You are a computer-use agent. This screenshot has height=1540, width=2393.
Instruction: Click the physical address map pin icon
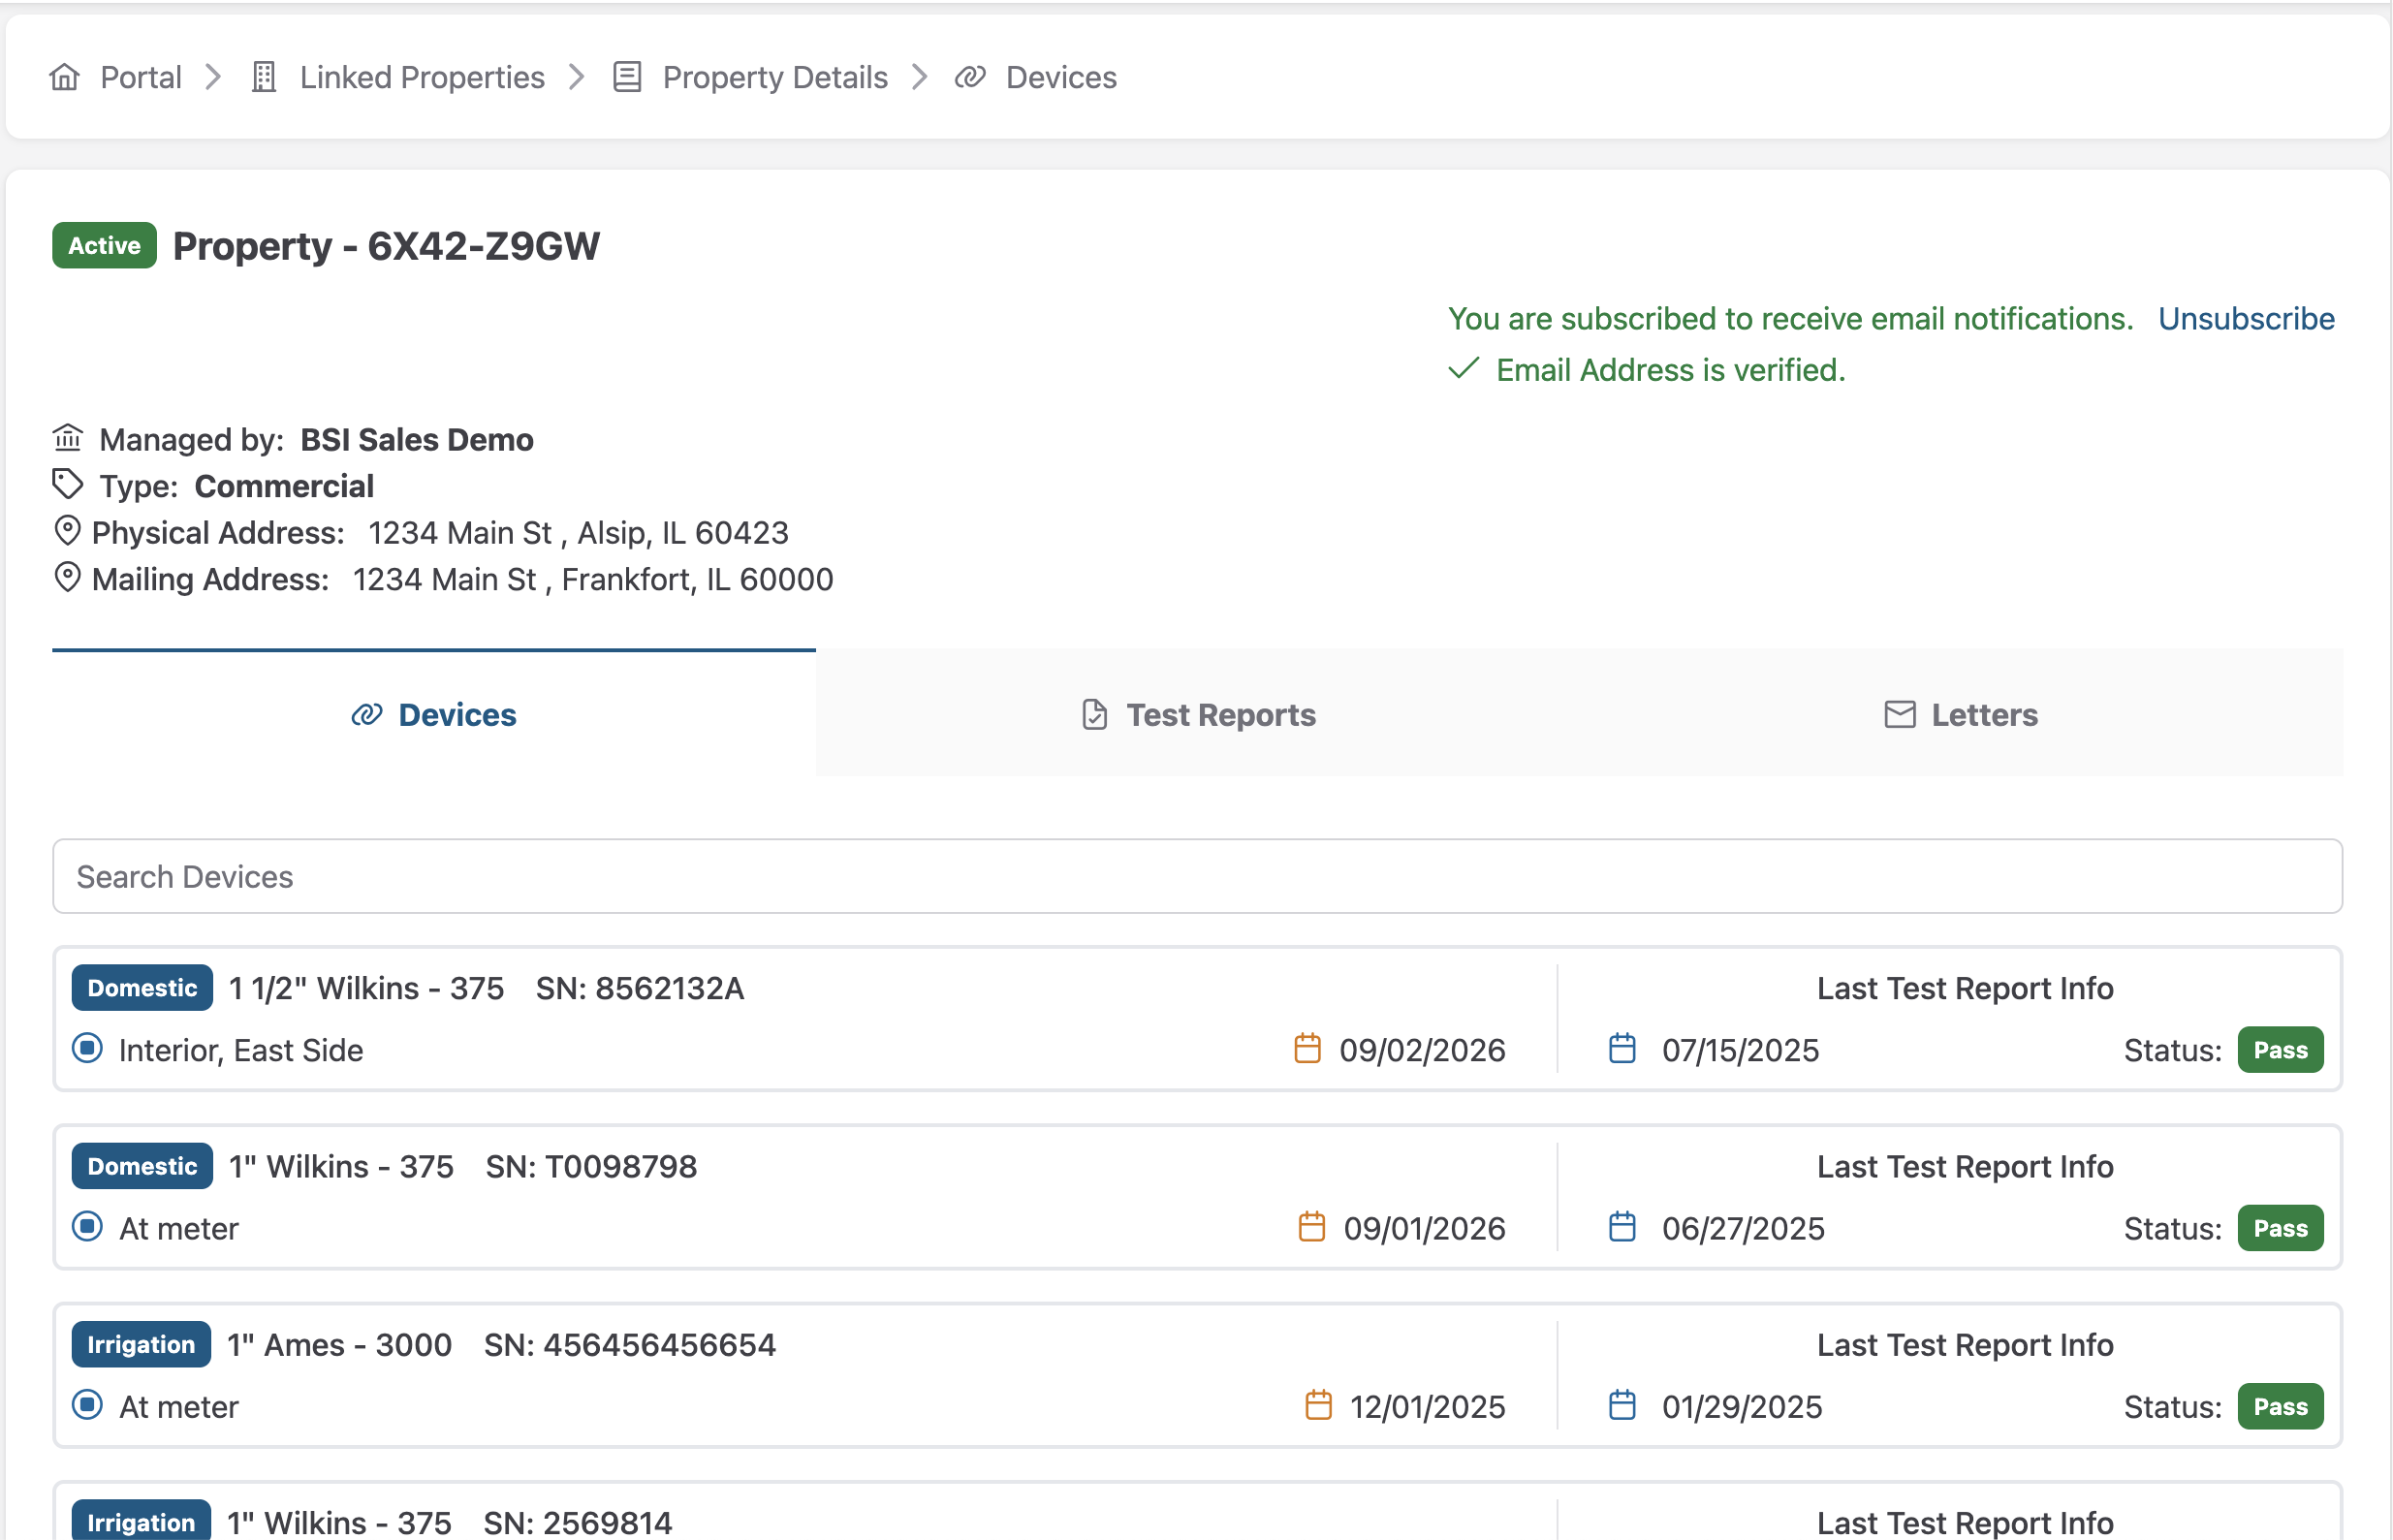pos(67,531)
